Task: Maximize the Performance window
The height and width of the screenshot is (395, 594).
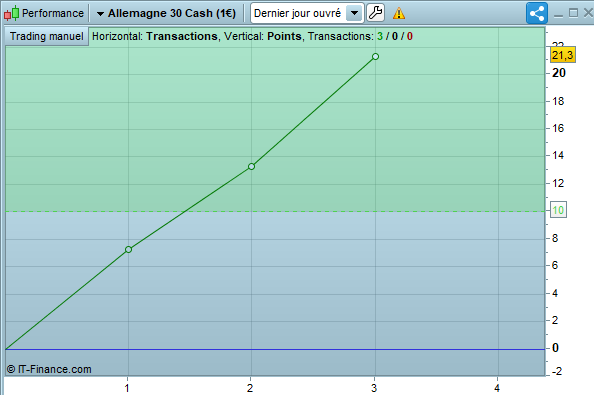Action: pos(573,13)
